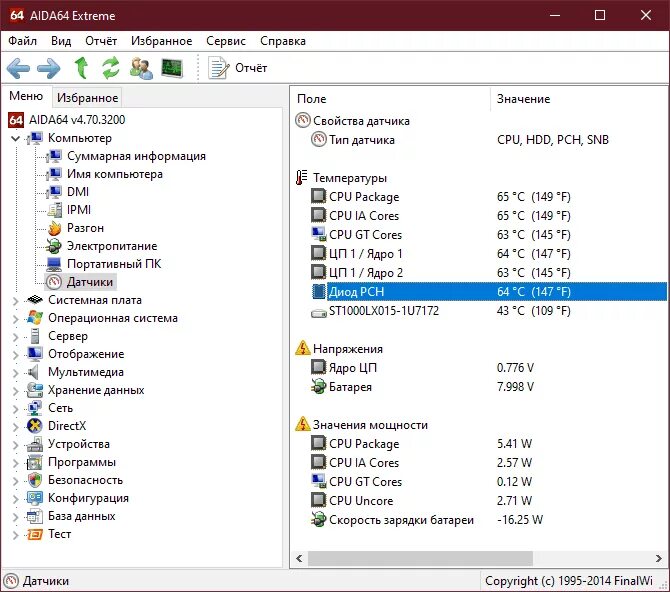The height and width of the screenshot is (592, 670).
Task: Click the scrollbar right arrow
Action: coord(658,558)
